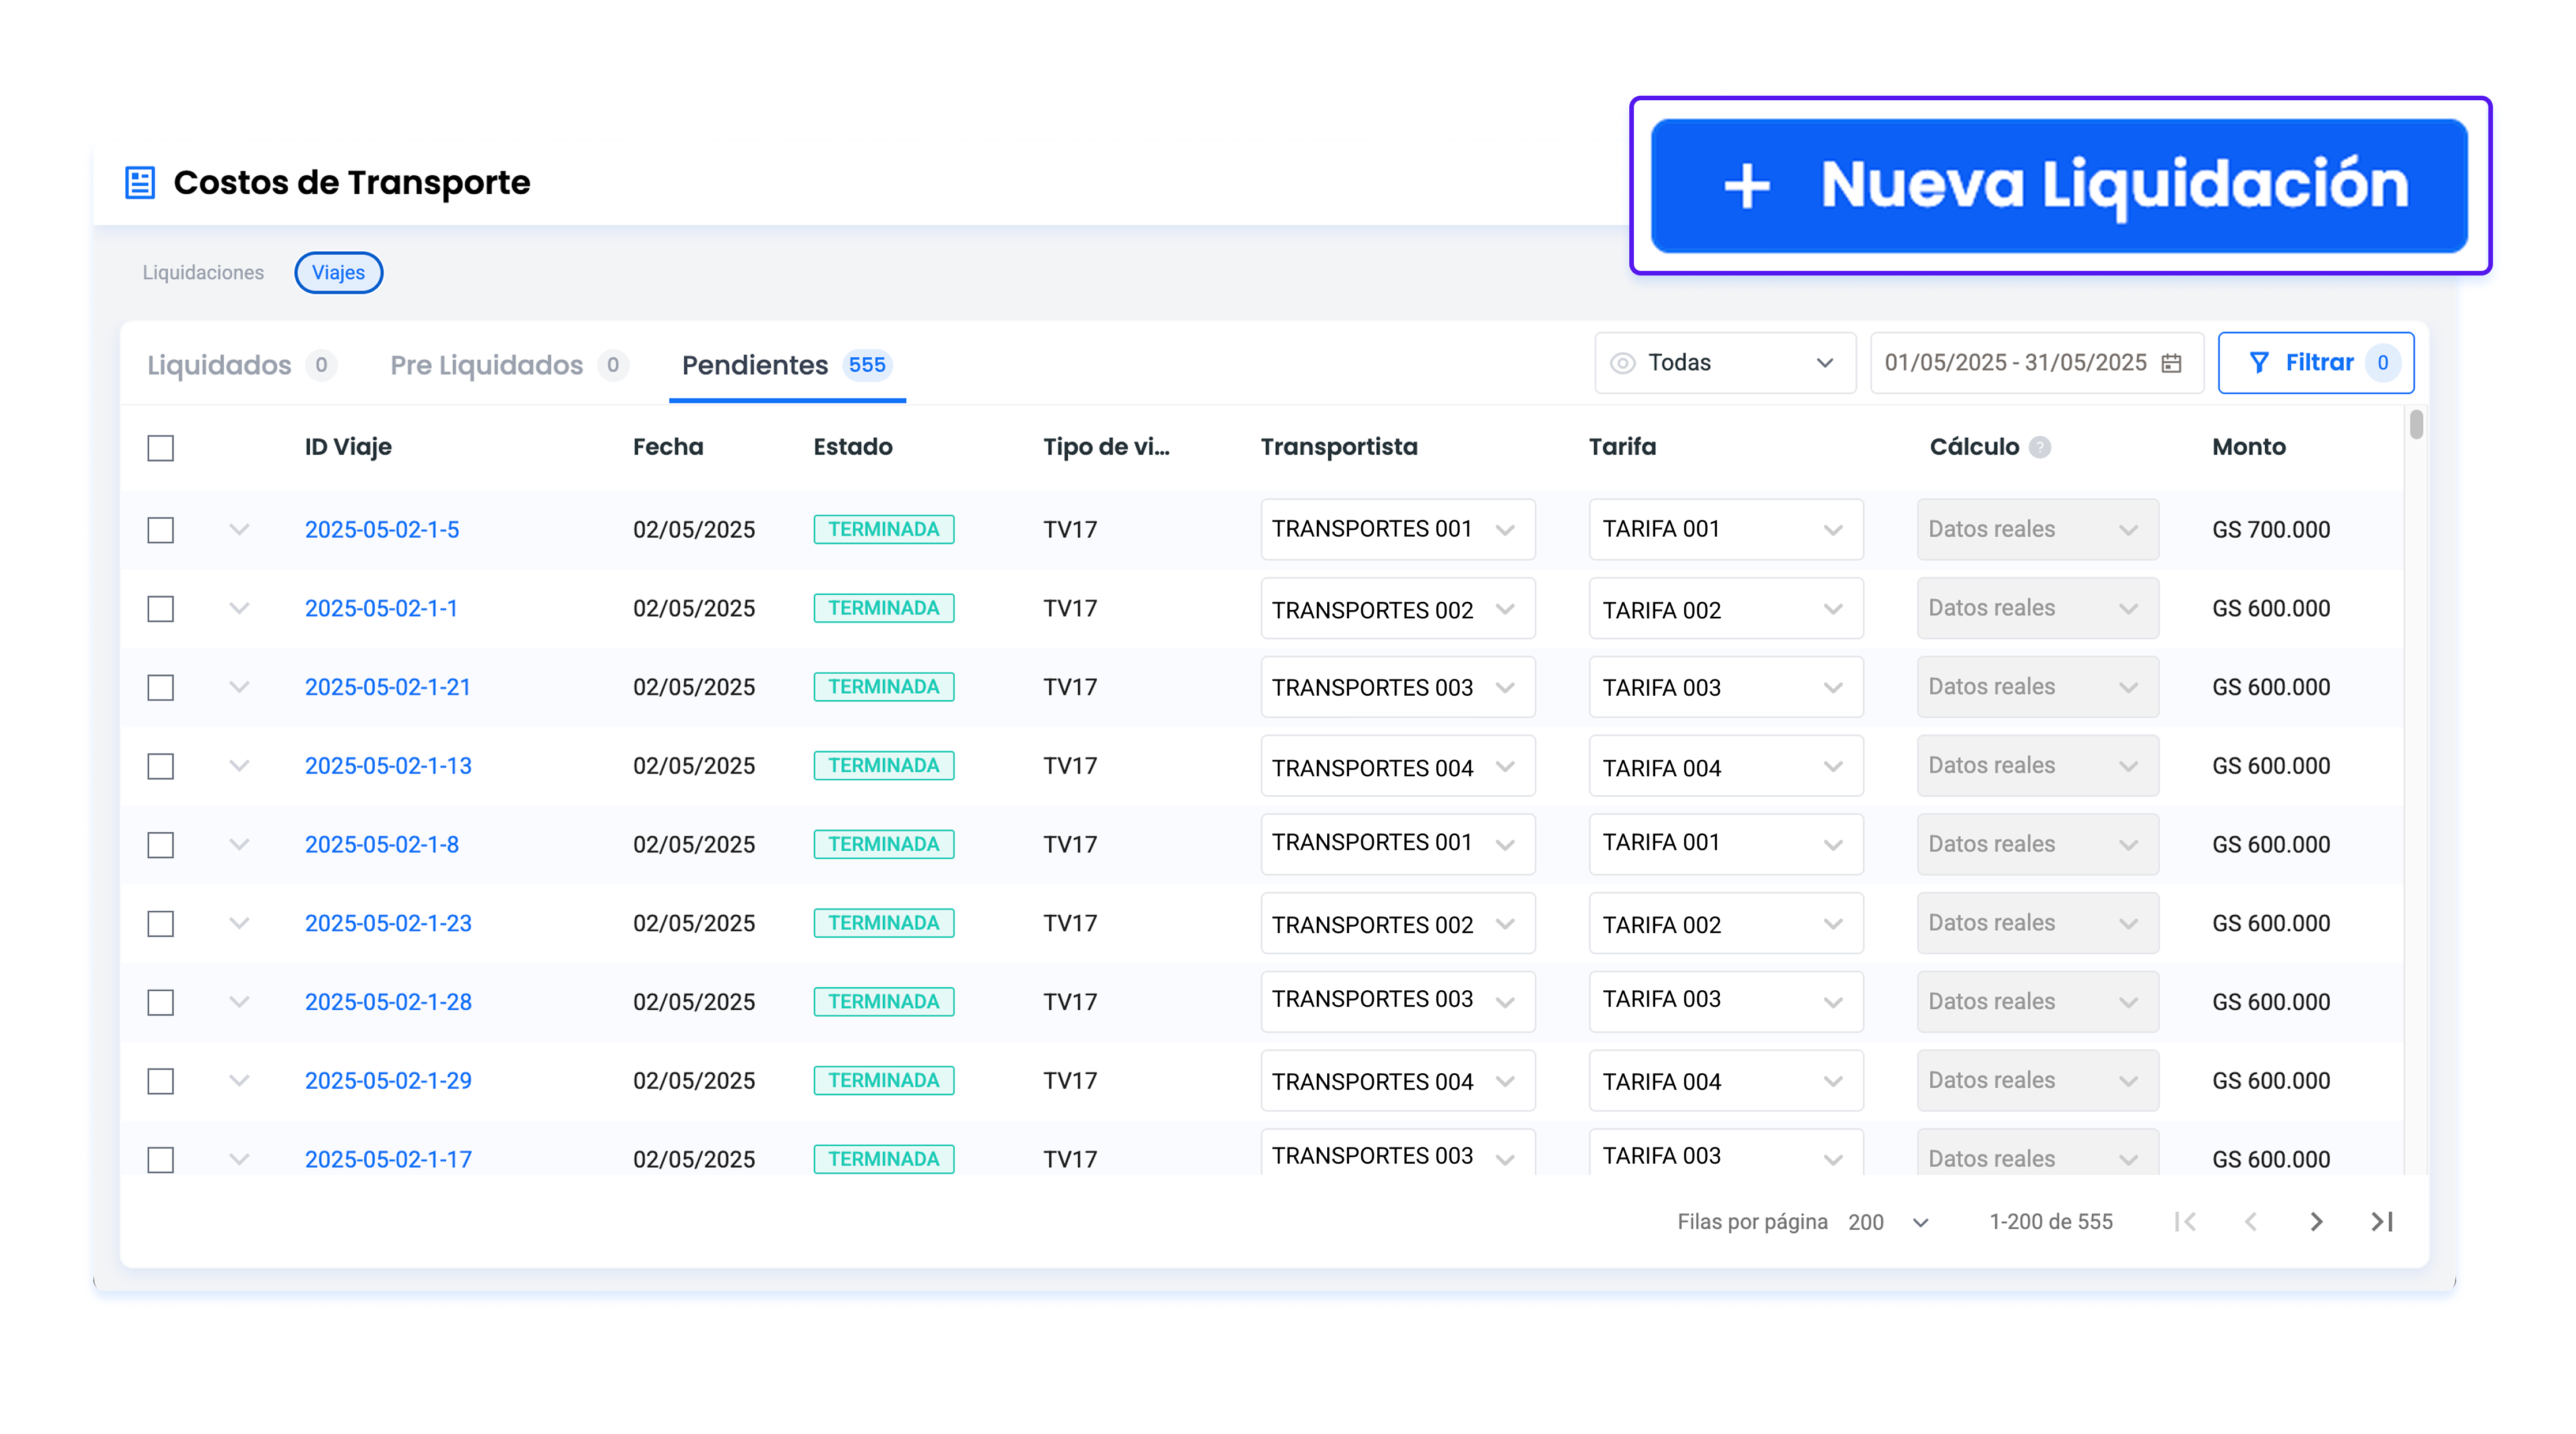
Task: Open trip link 2025-05-02-1-17
Action: point(388,1160)
